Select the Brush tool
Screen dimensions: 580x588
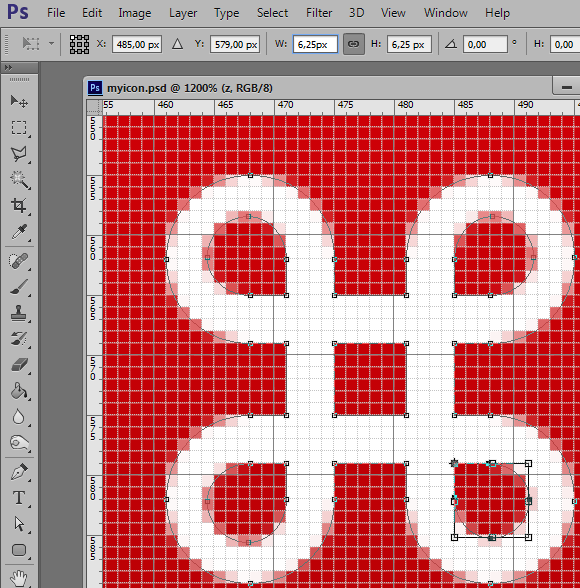[x=19, y=287]
